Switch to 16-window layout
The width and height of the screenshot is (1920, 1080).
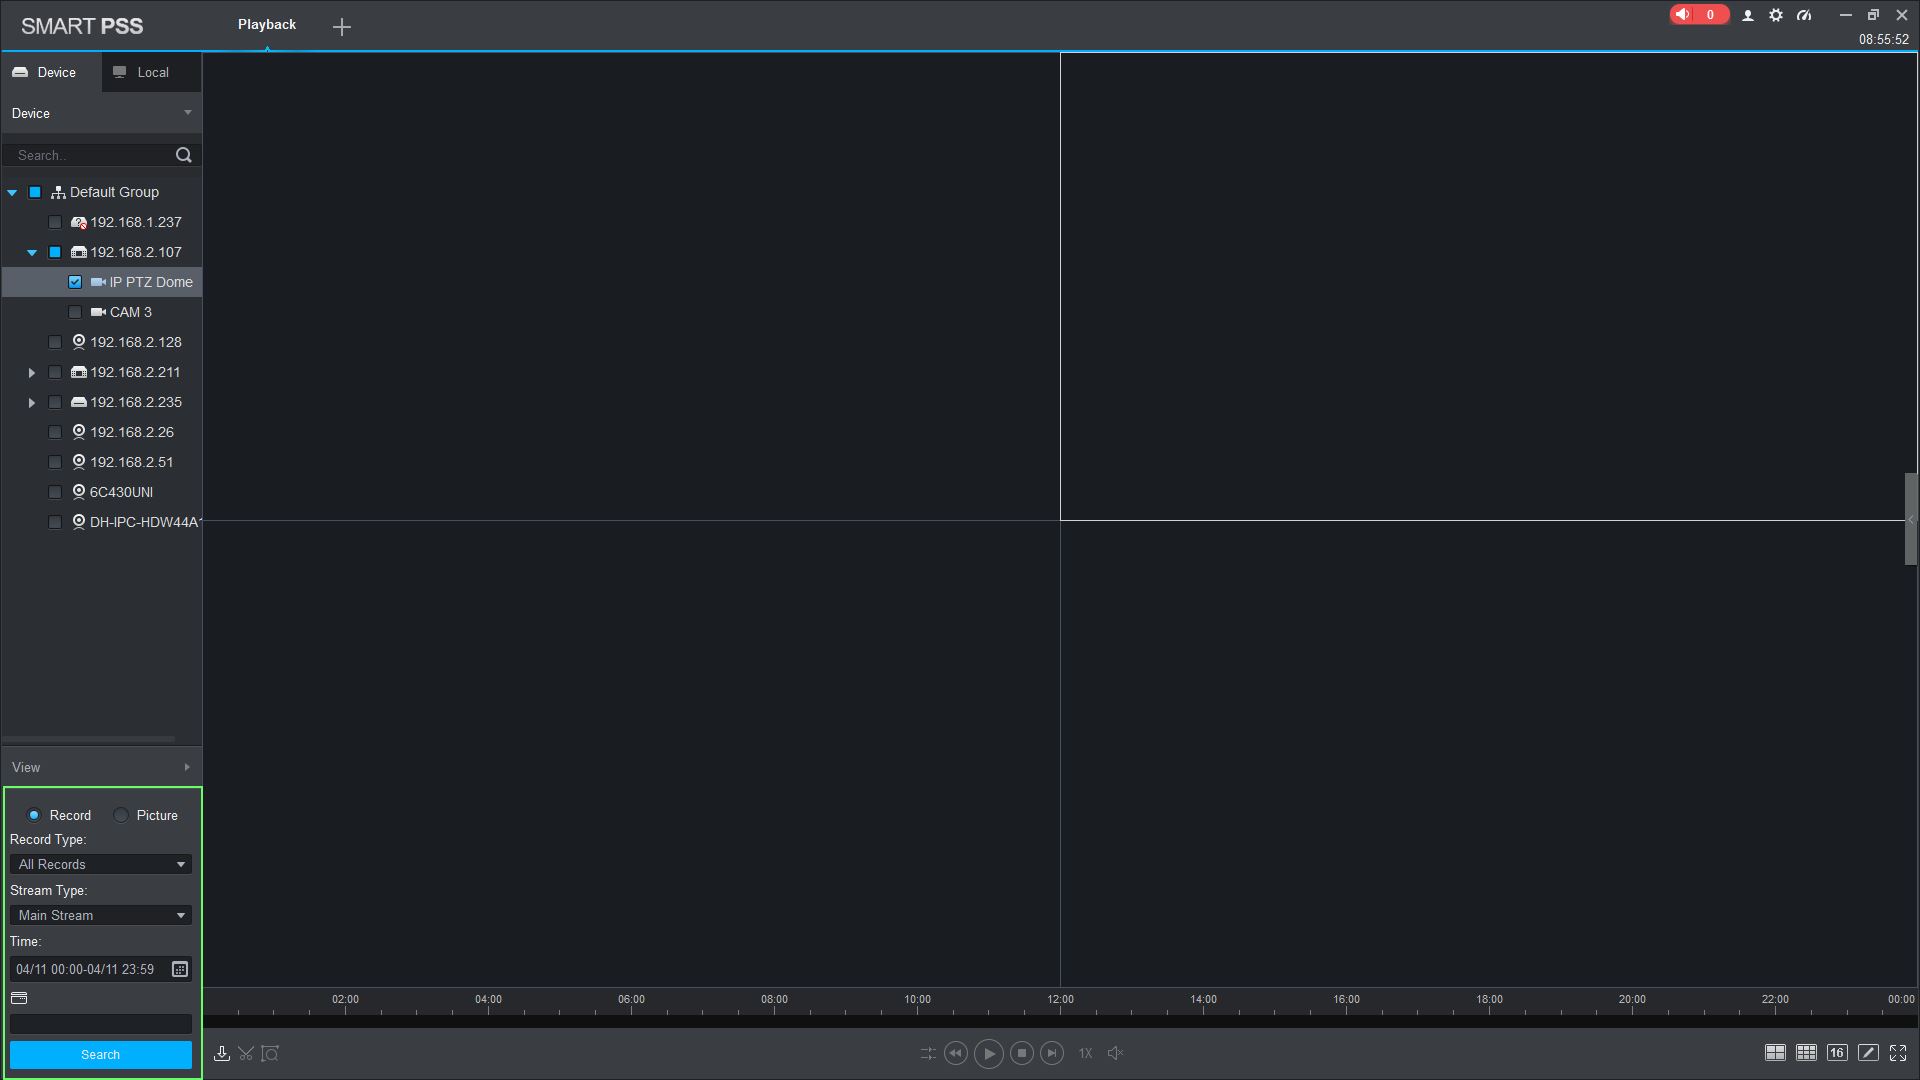click(1837, 1053)
